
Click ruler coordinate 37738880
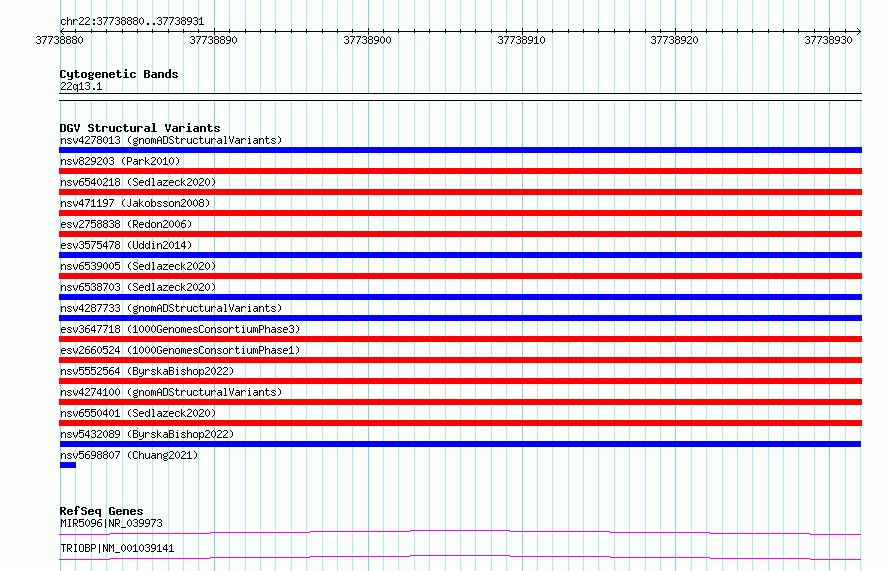click(59, 40)
